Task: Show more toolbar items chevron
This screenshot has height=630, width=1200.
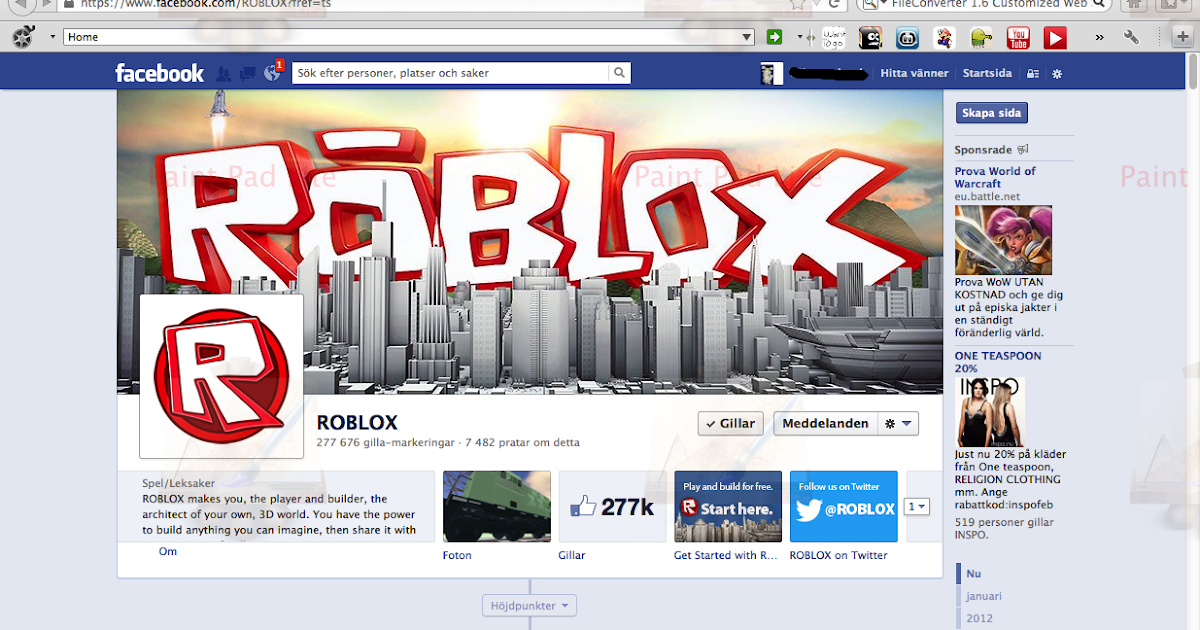Action: click(x=1100, y=37)
